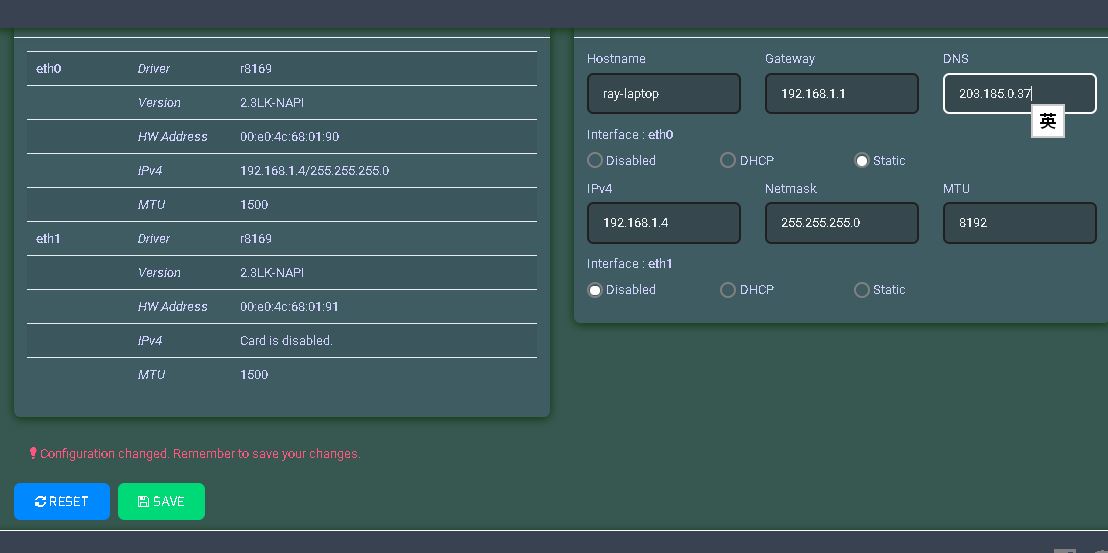Click the IPv4 input 192.168.1.4
Viewport: 1108px width, 553px height.
click(664, 222)
